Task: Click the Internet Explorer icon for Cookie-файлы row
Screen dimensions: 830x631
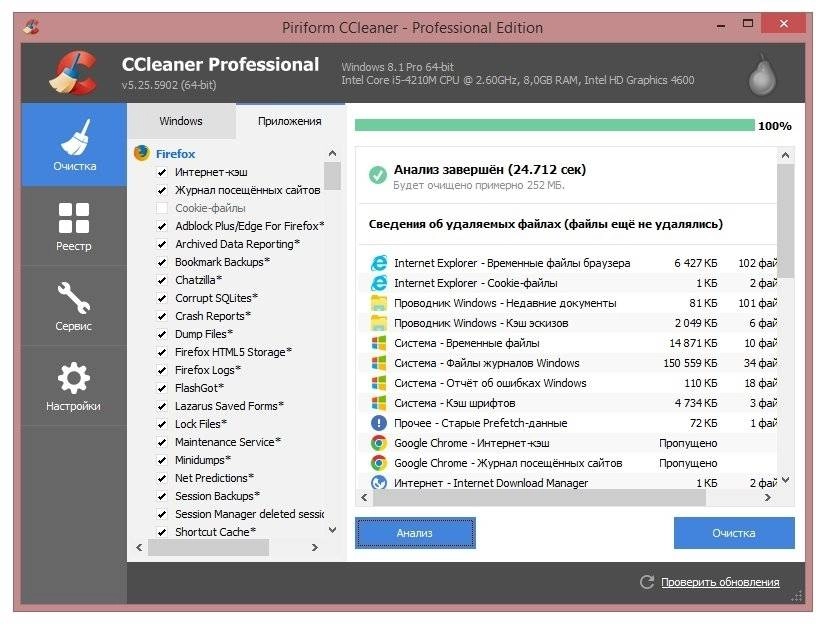Action: click(378, 283)
